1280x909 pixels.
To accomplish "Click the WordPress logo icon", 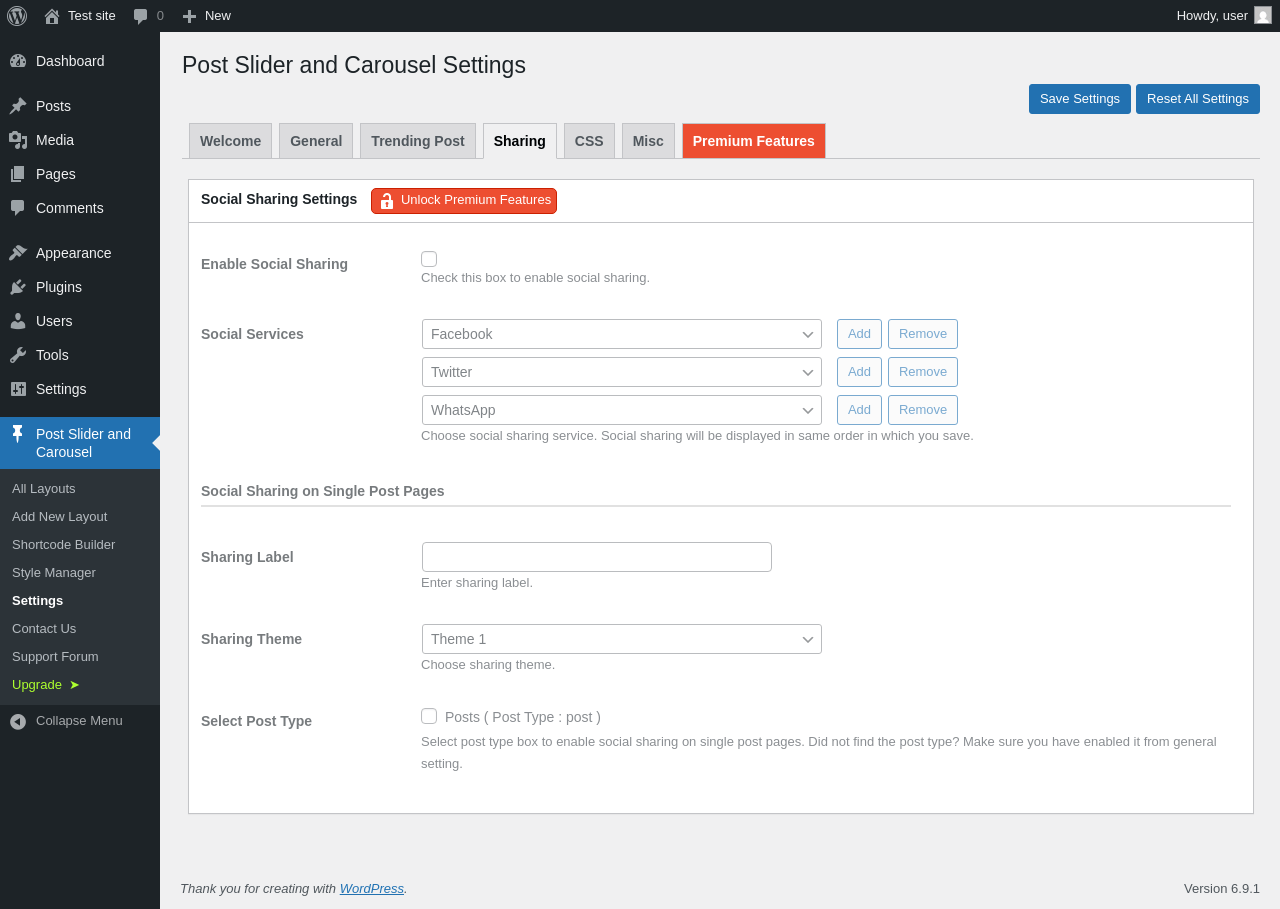I will tap(17, 16).
